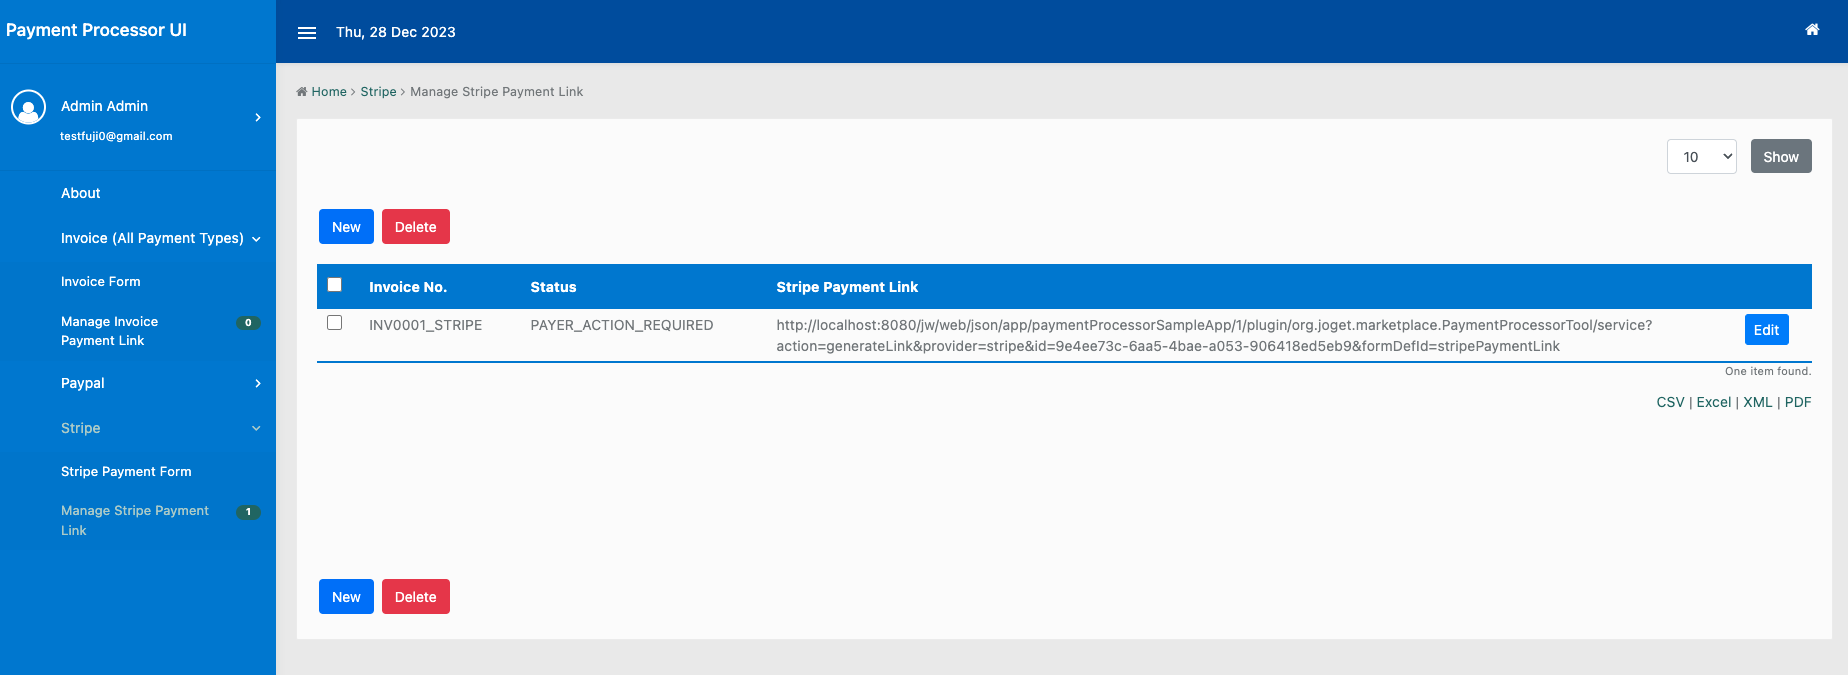Open Invoice Form in sidebar
1848x675 pixels.
tap(101, 282)
